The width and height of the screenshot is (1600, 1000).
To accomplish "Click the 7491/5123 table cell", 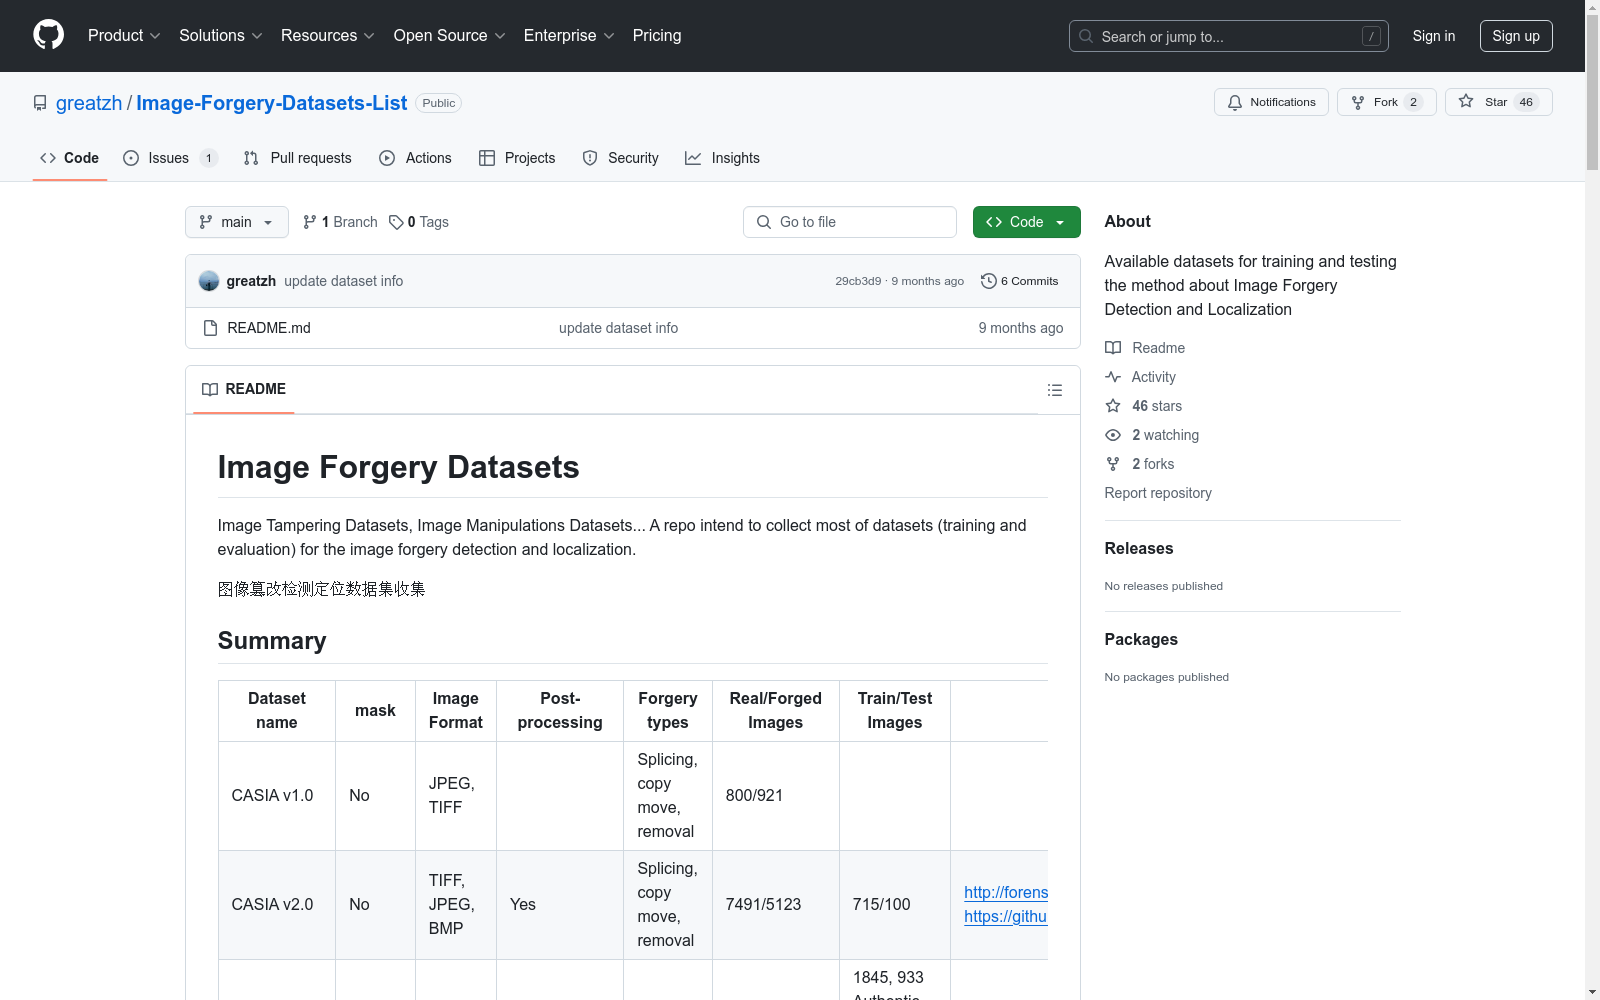I will coord(776,905).
